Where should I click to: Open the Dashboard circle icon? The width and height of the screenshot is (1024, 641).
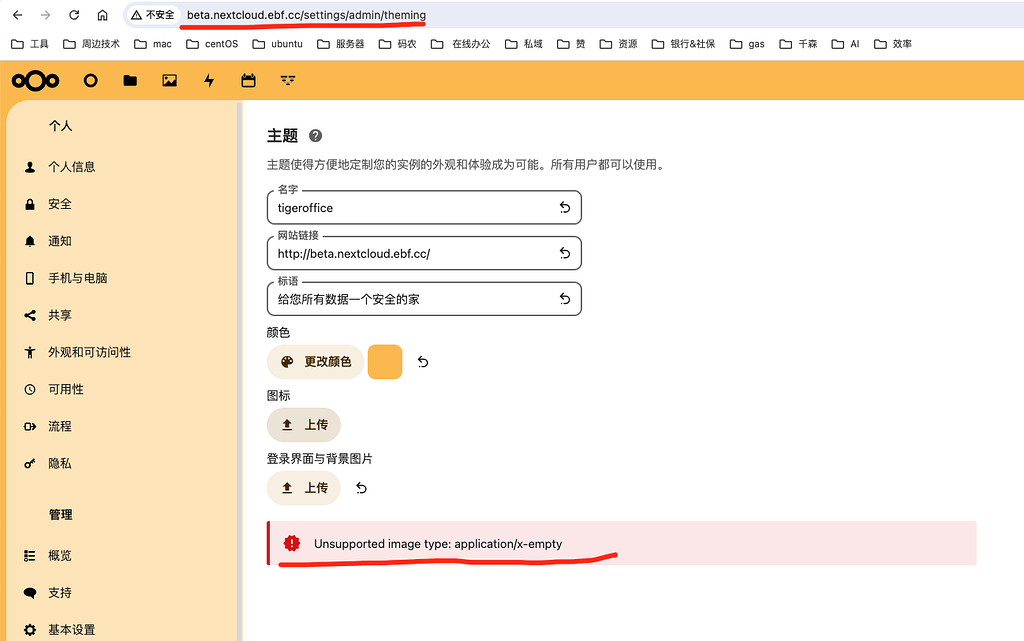click(91, 81)
